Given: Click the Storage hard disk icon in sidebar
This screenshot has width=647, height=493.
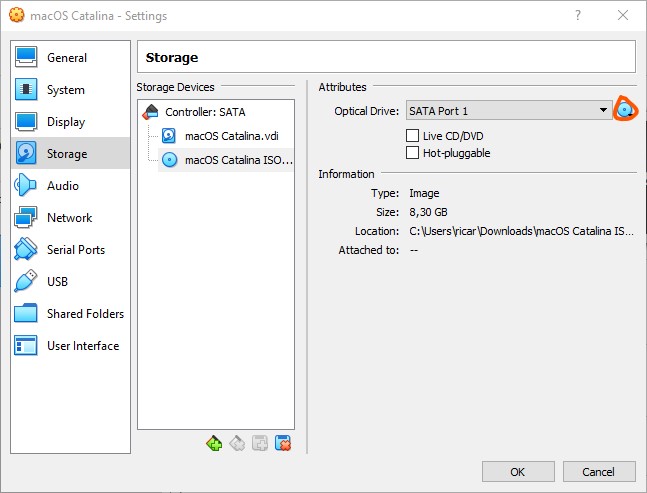Looking at the screenshot, I should click(26, 153).
